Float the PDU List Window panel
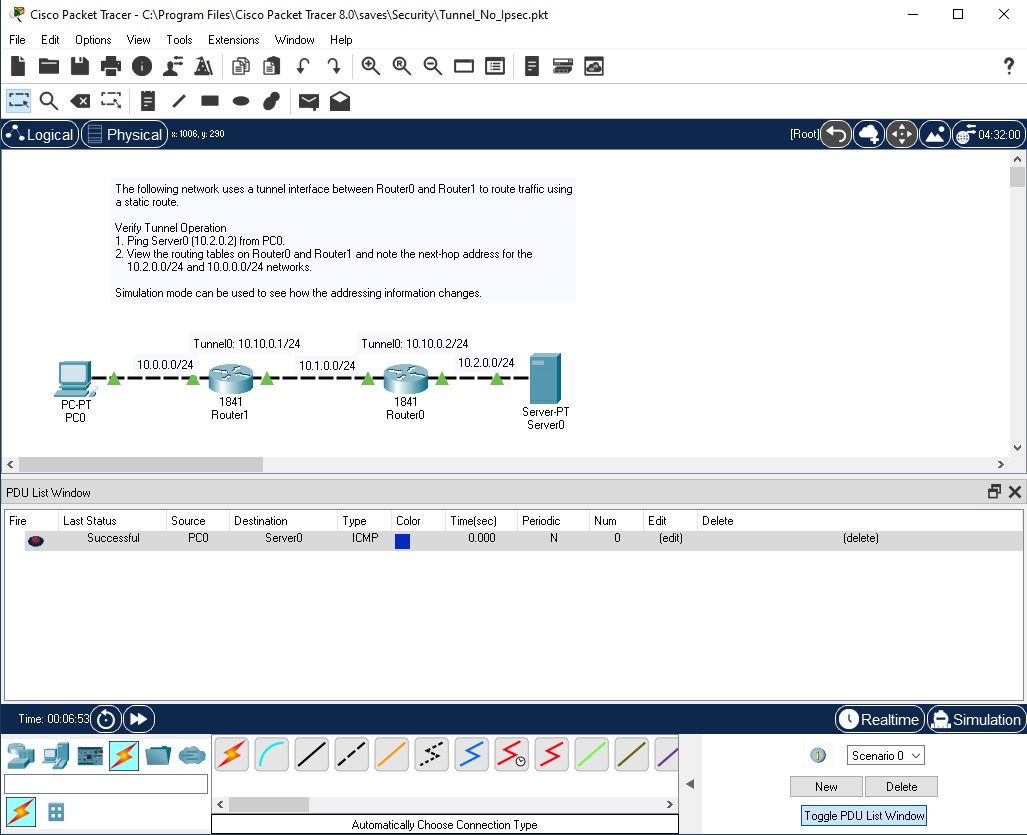The height and width of the screenshot is (835, 1027). click(x=994, y=492)
